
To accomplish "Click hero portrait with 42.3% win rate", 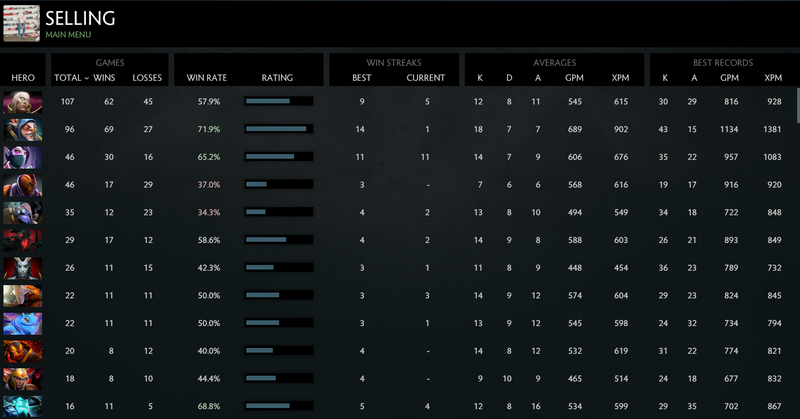I will 22,268.
